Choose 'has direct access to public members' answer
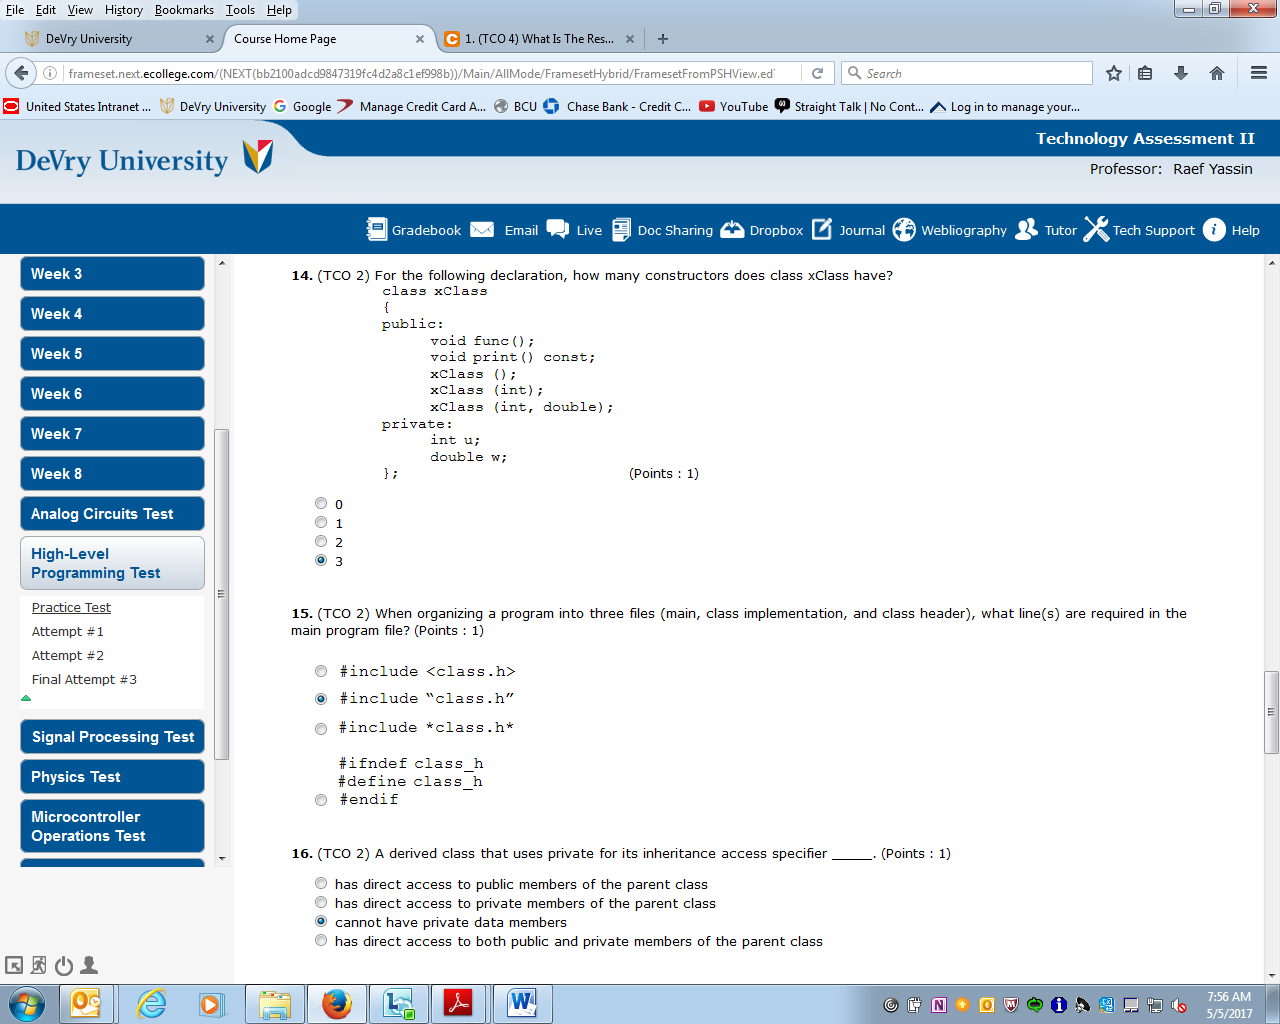 (x=321, y=883)
